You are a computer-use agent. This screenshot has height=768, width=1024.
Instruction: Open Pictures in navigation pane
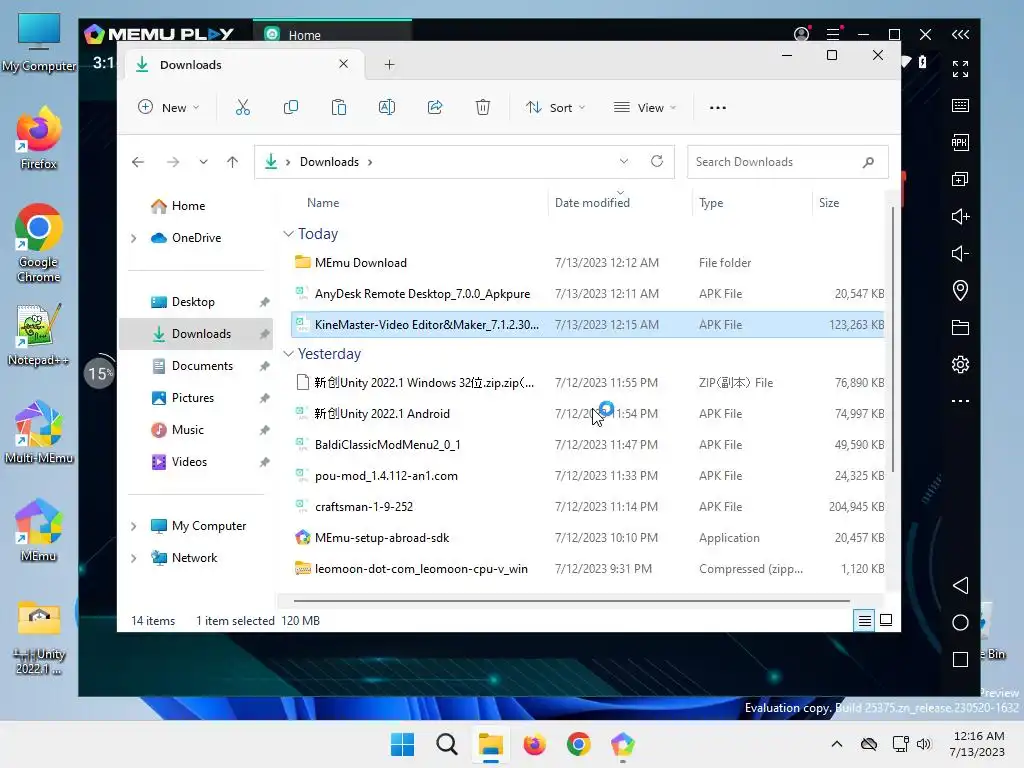[x=193, y=398]
